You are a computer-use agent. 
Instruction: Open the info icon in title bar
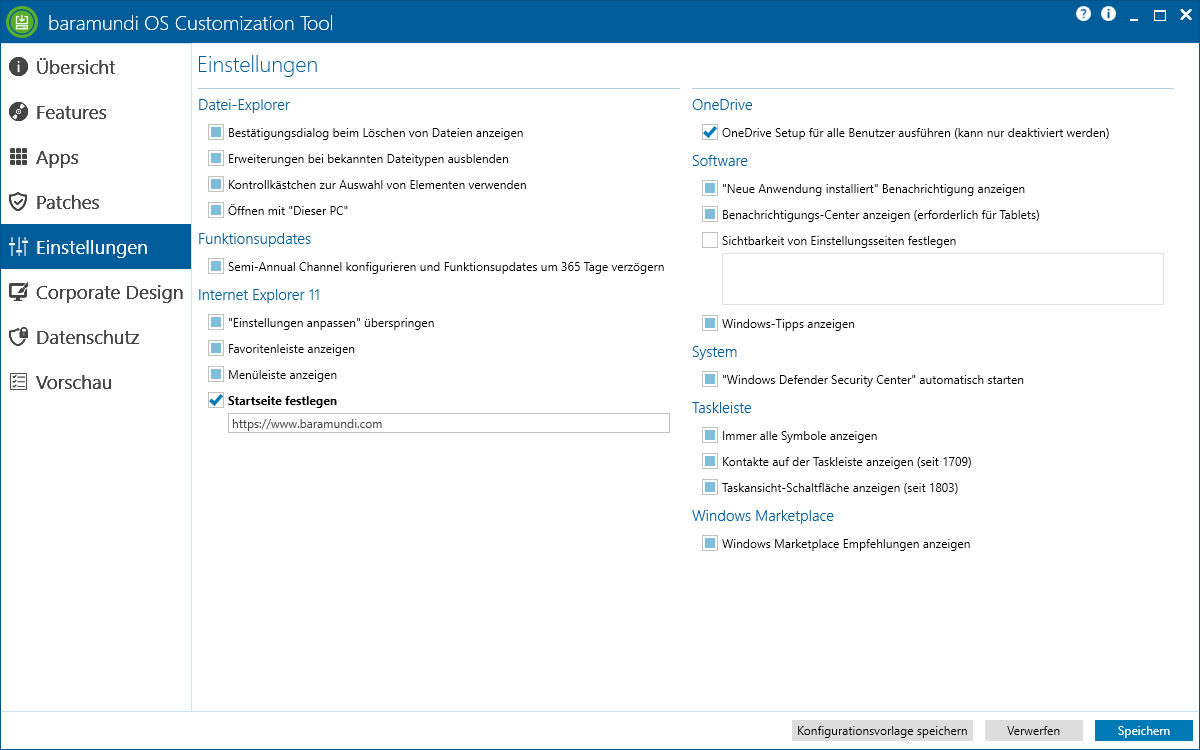tap(1108, 14)
